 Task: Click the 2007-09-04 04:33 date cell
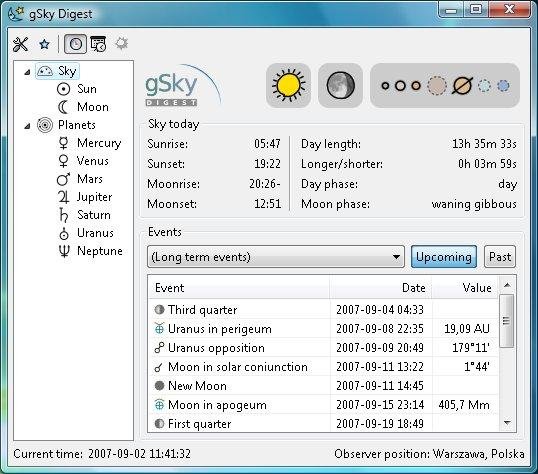(x=380, y=310)
